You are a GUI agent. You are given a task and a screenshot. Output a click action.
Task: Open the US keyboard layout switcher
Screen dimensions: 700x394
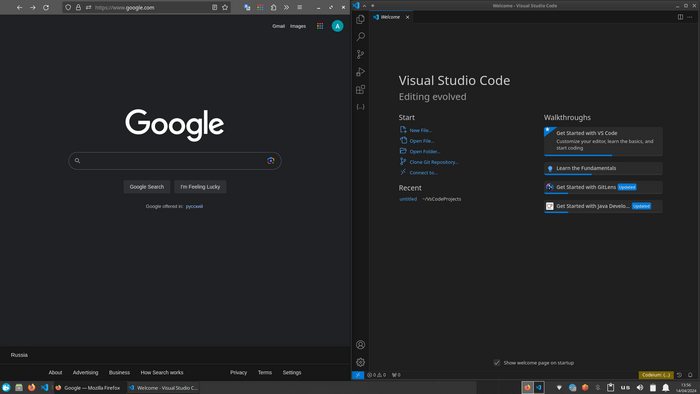[x=625, y=388]
